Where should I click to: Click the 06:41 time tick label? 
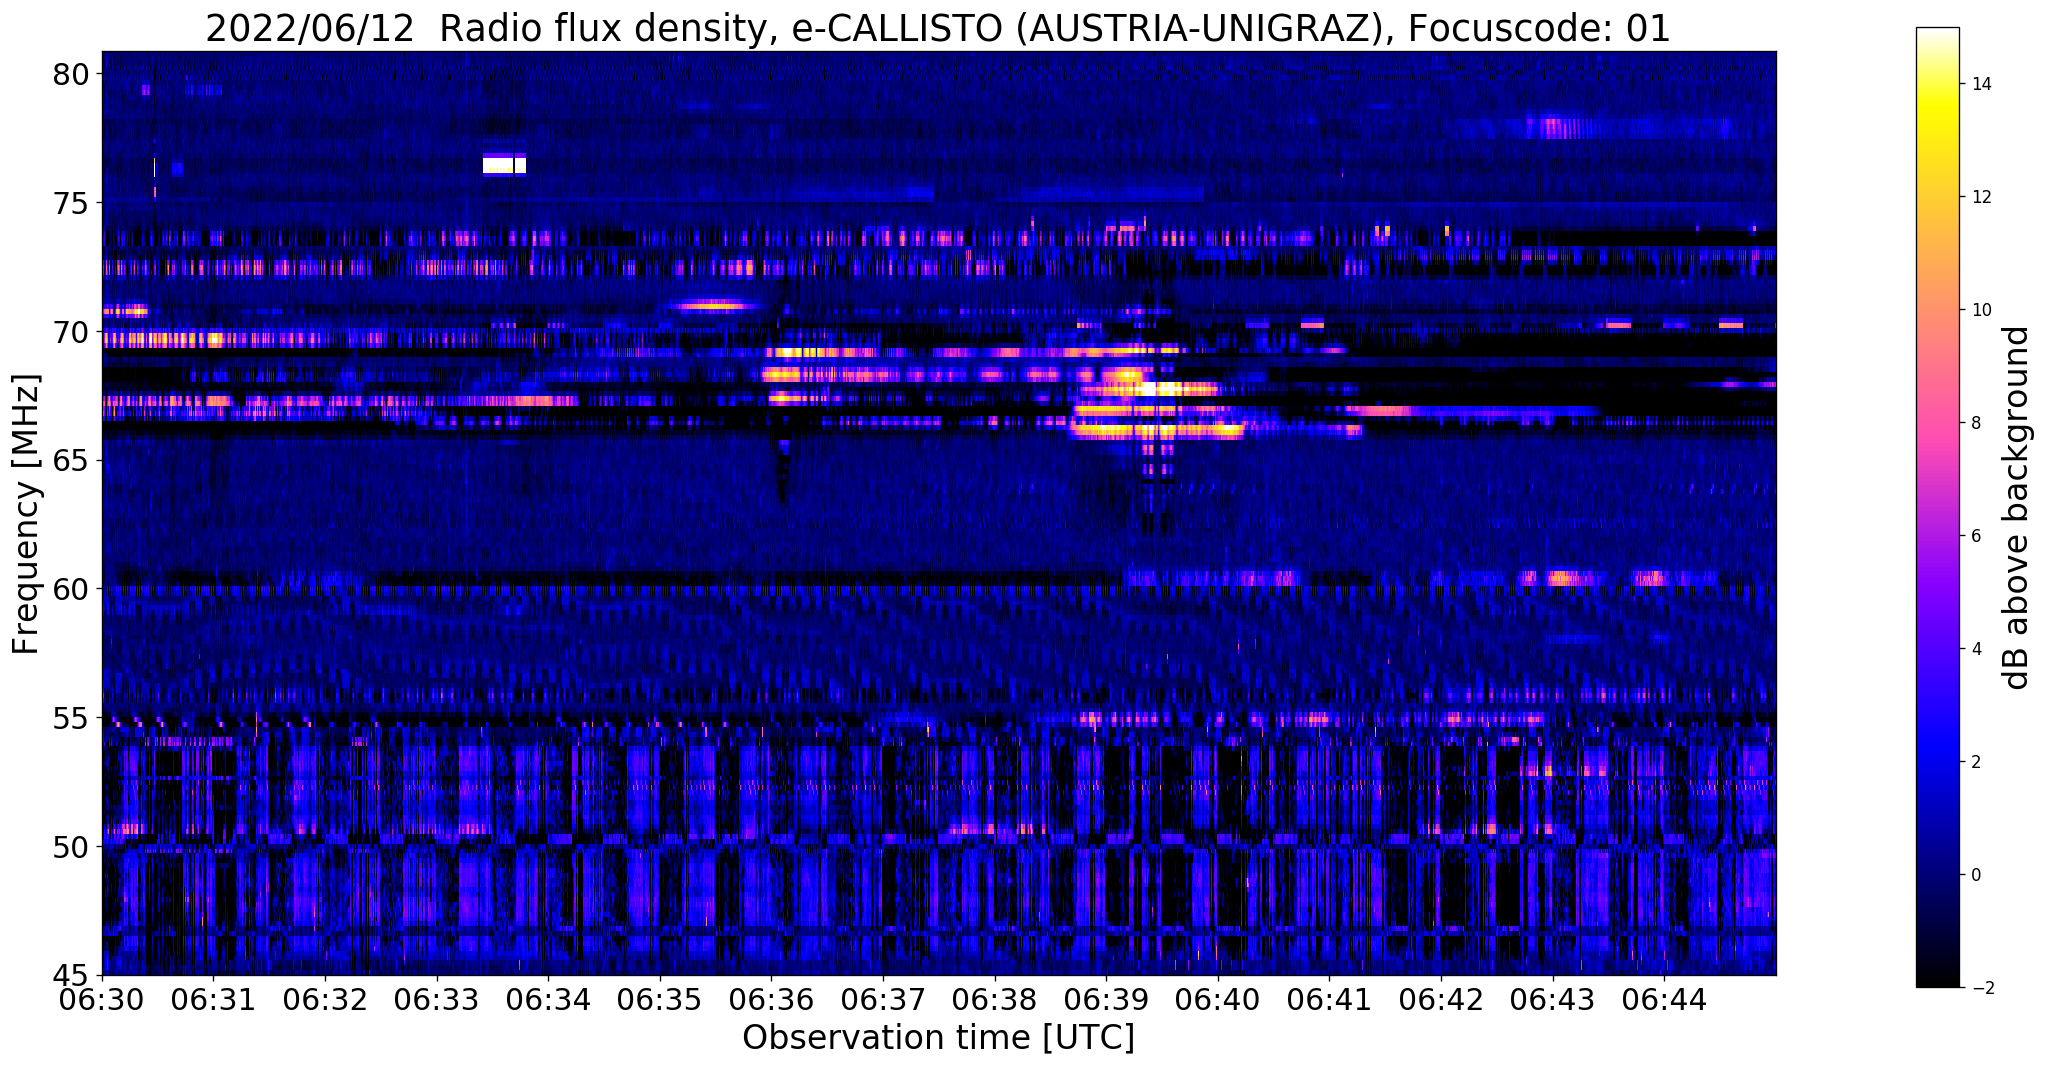[1329, 998]
